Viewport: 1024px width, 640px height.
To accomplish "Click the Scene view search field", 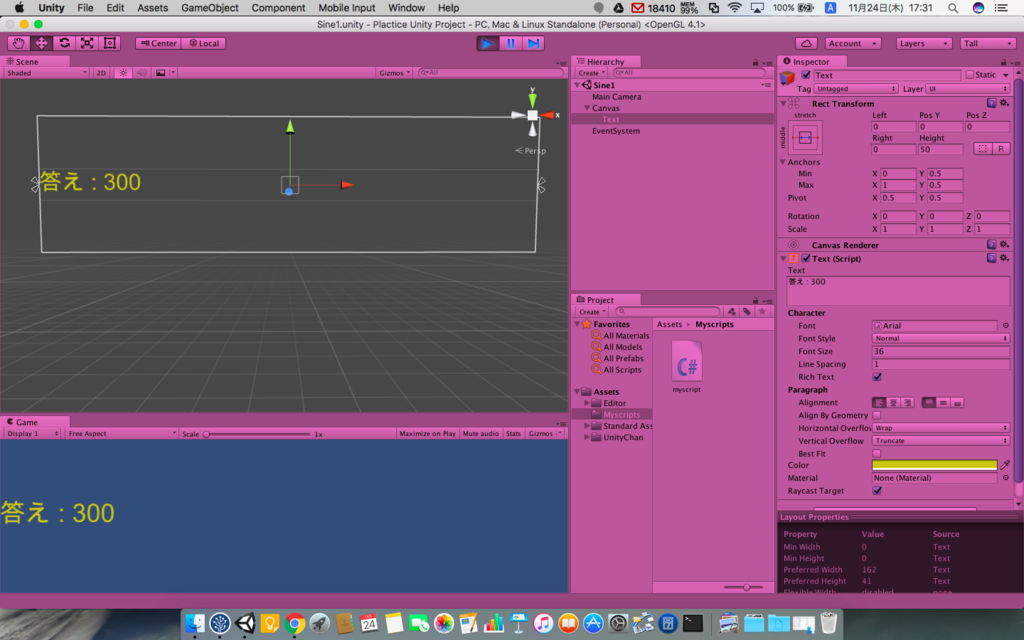I will coord(491,72).
